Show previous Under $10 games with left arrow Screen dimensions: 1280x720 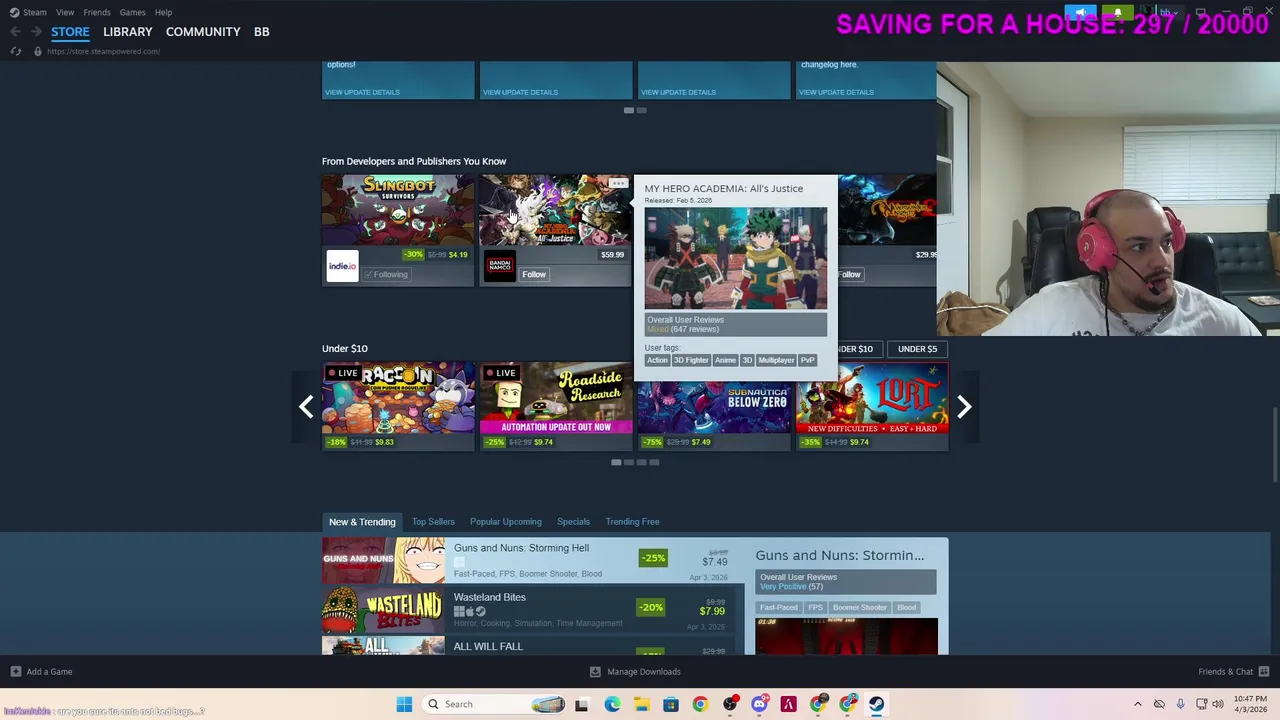pos(306,406)
